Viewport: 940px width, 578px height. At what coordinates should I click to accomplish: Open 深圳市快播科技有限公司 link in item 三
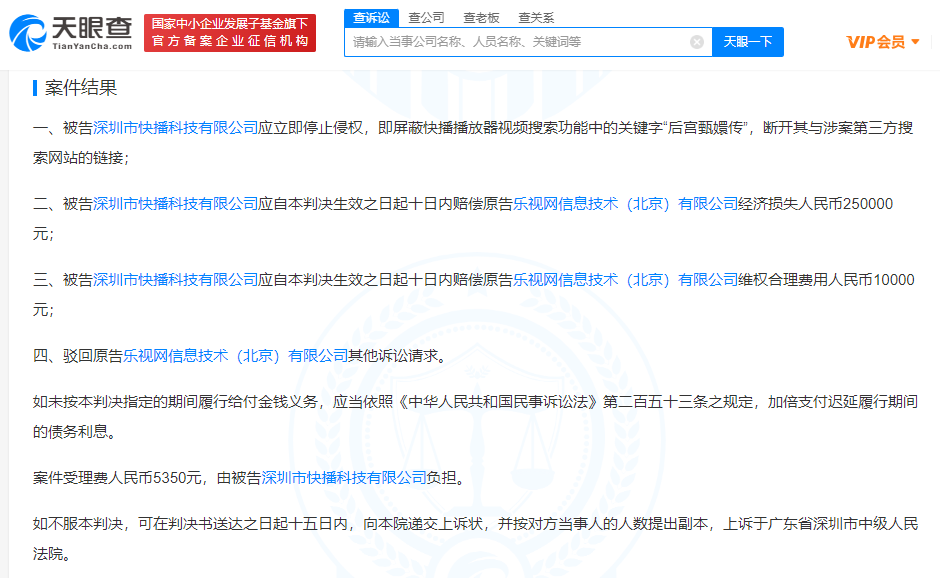coord(175,280)
